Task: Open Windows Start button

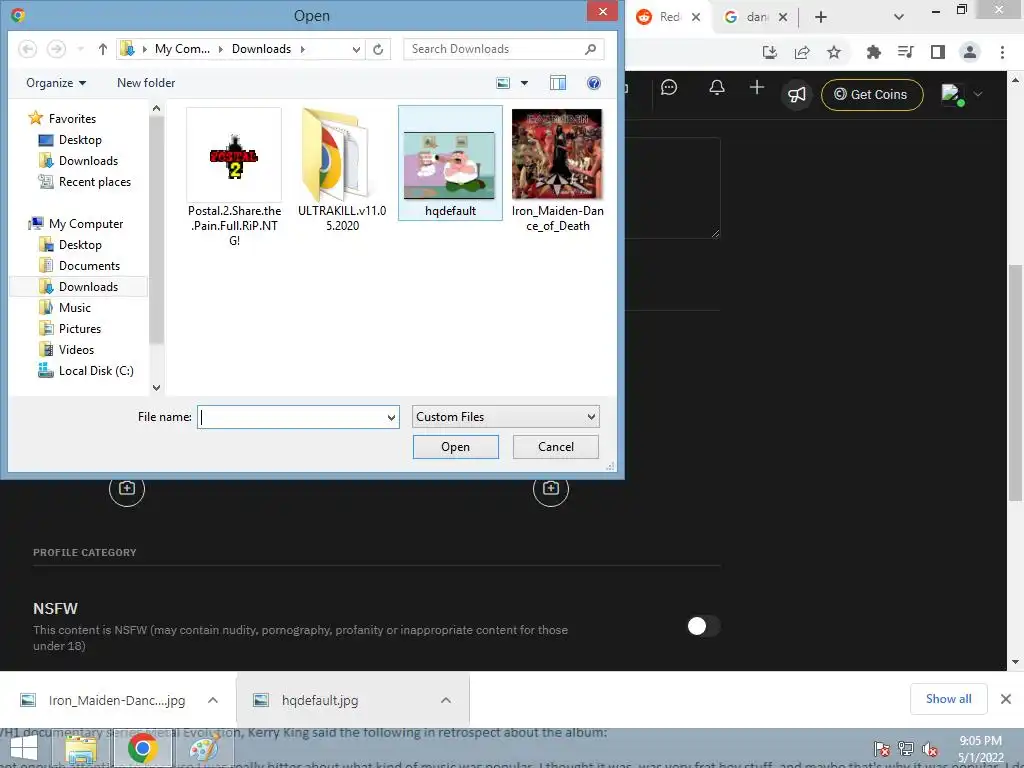Action: (24, 748)
